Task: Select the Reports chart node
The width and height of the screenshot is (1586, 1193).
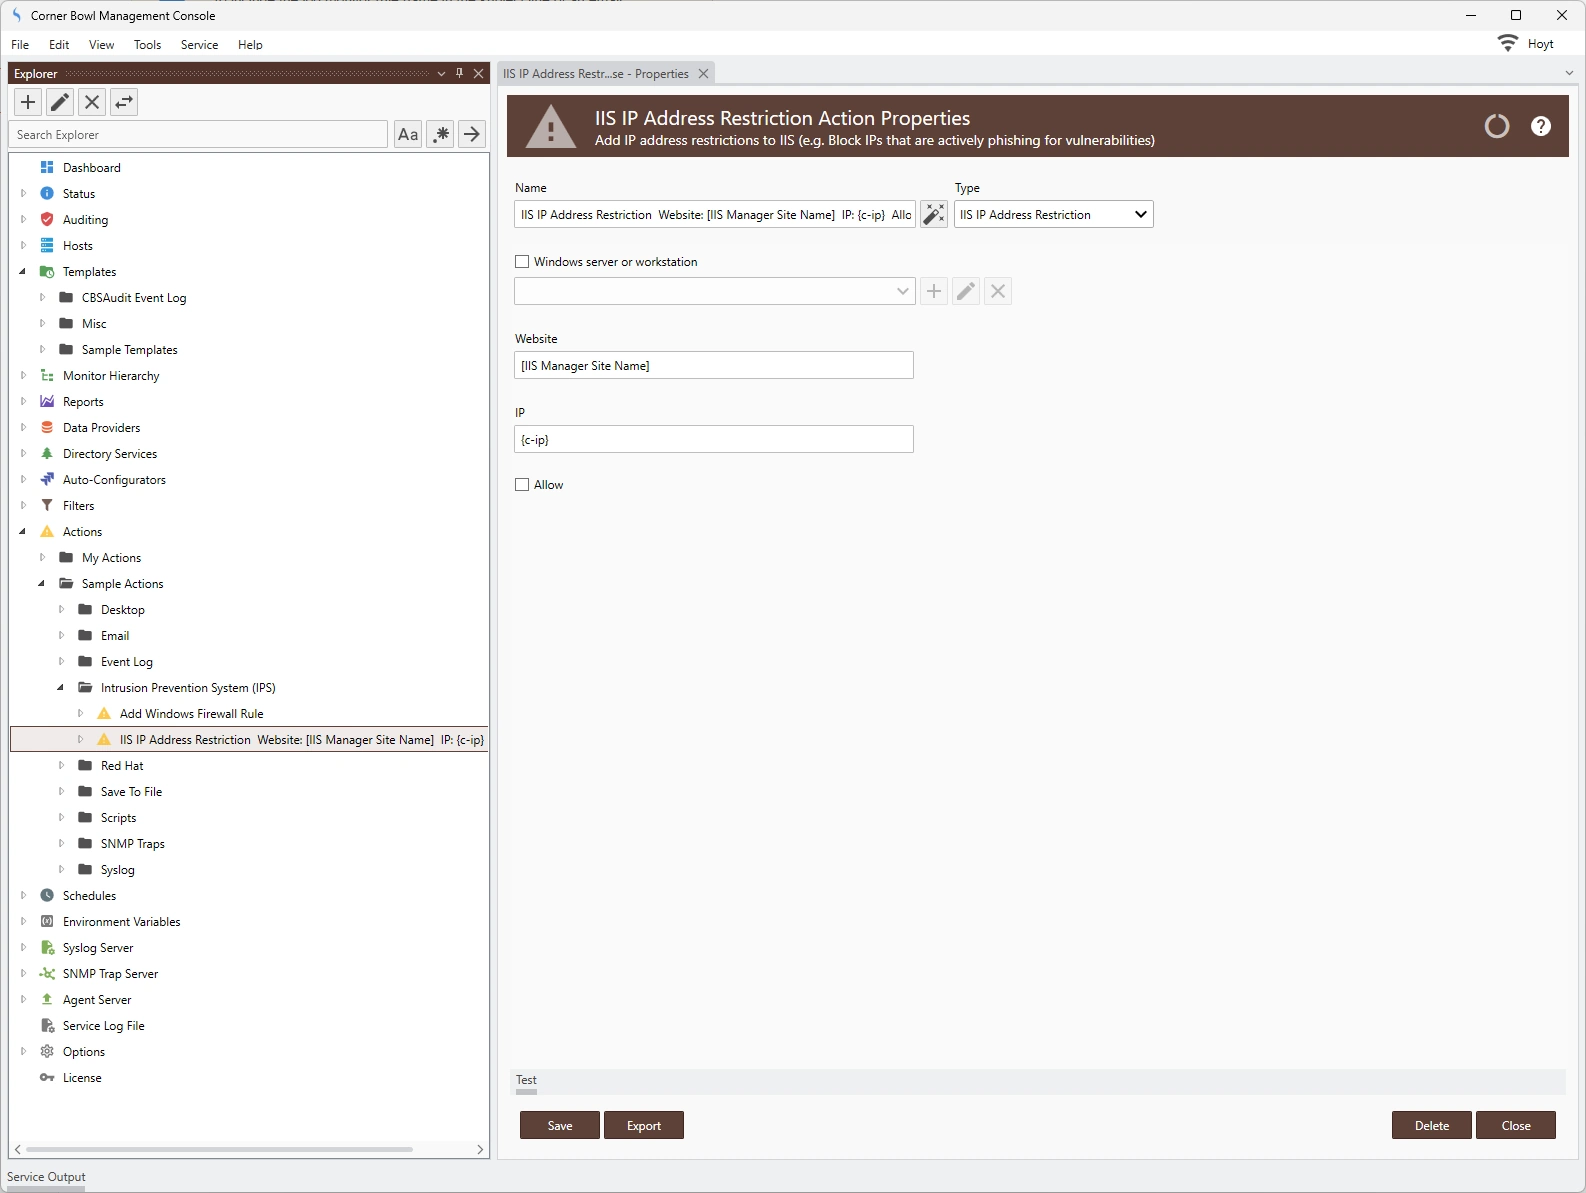Action: click(x=83, y=402)
